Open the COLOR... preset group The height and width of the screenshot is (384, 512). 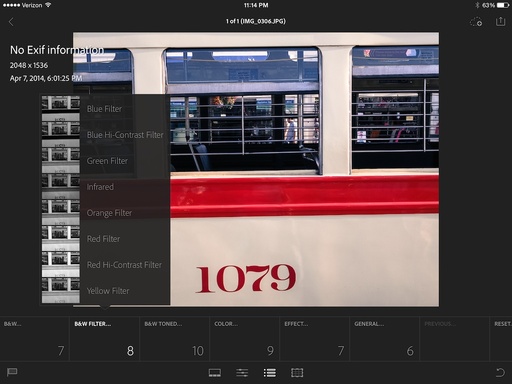tap(244, 338)
